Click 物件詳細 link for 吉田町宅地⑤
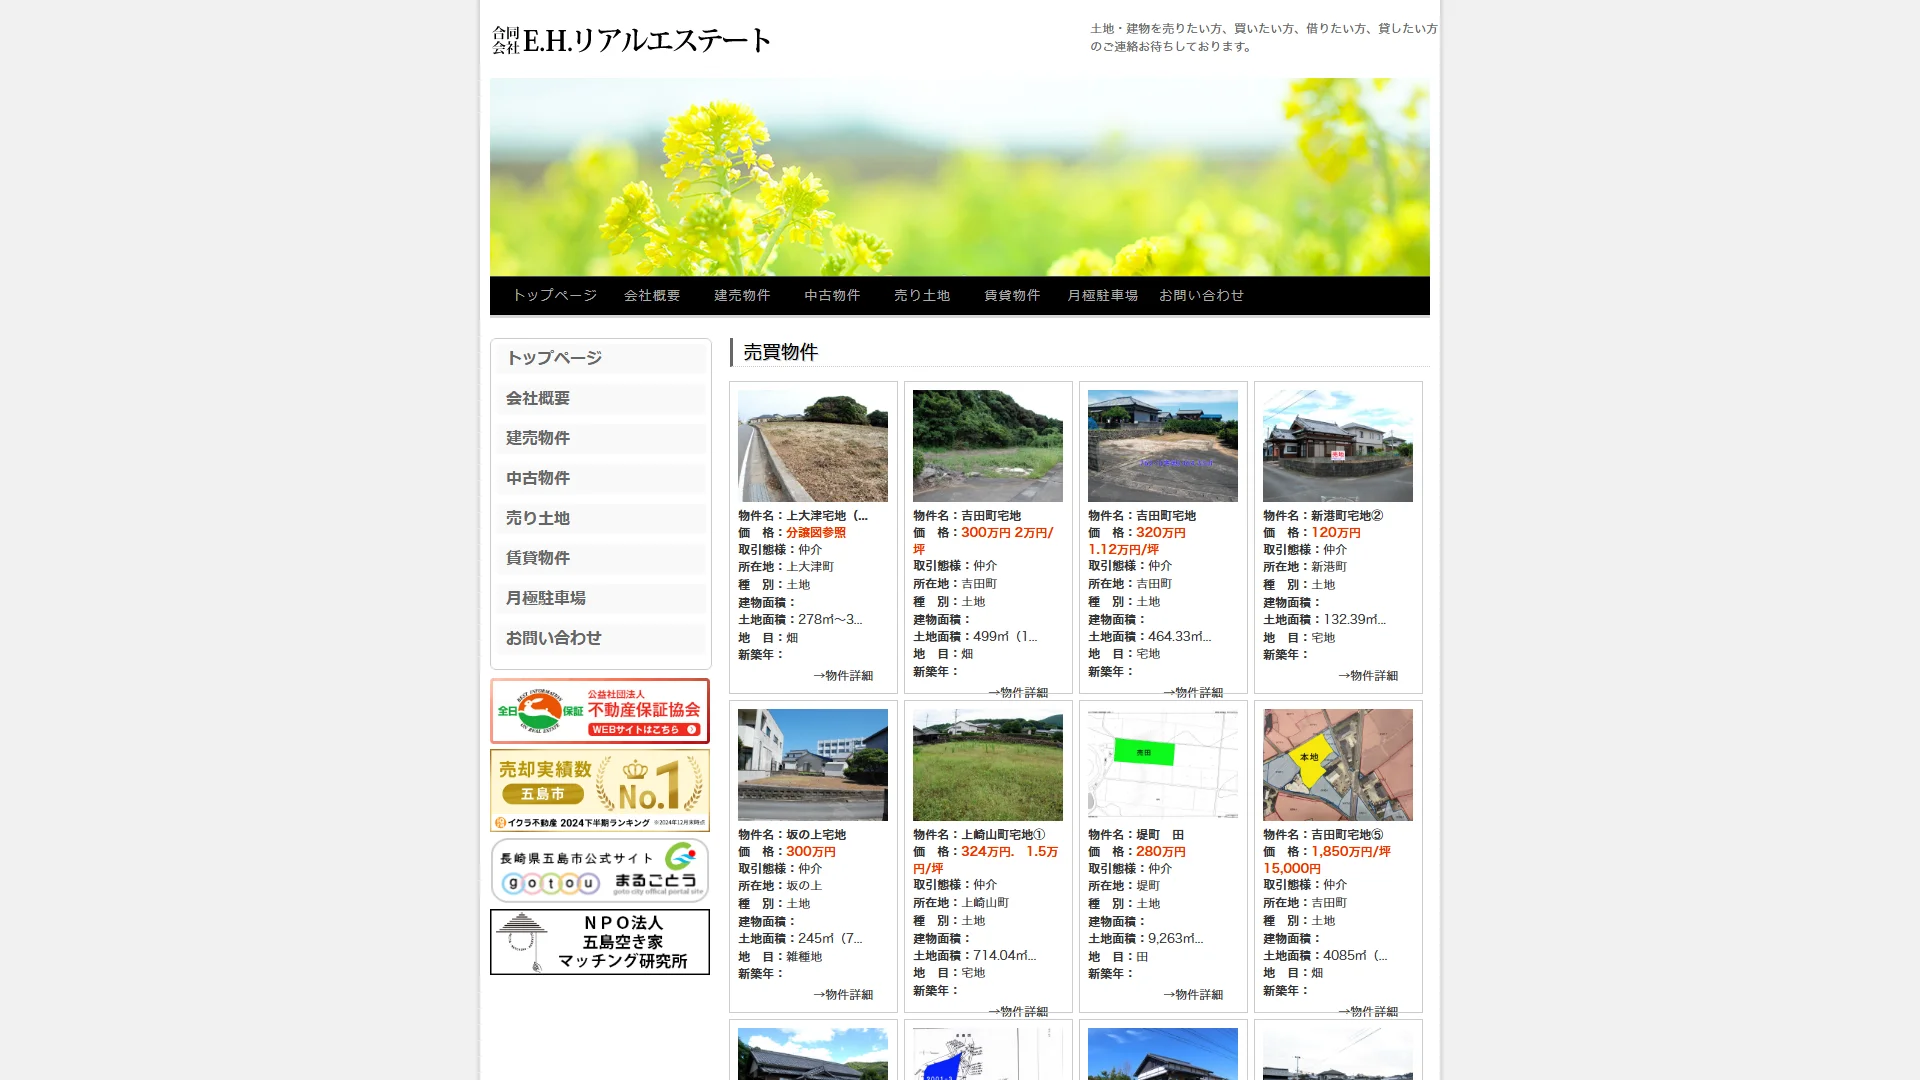This screenshot has height=1080, width=1920. (1368, 1011)
